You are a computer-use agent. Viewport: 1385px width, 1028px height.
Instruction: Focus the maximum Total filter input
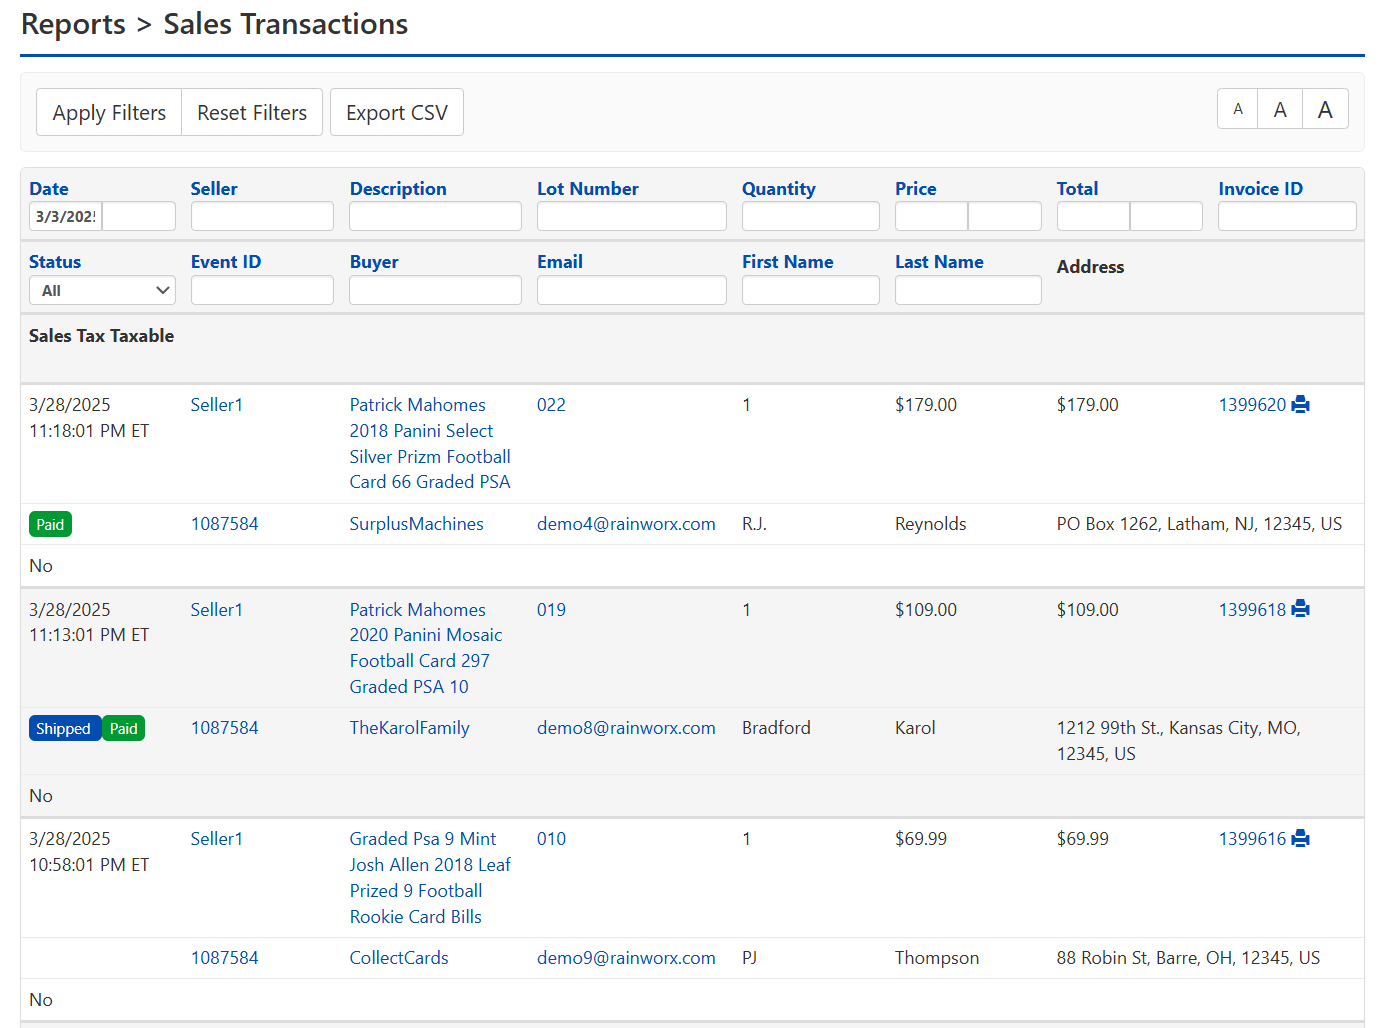[1166, 216]
